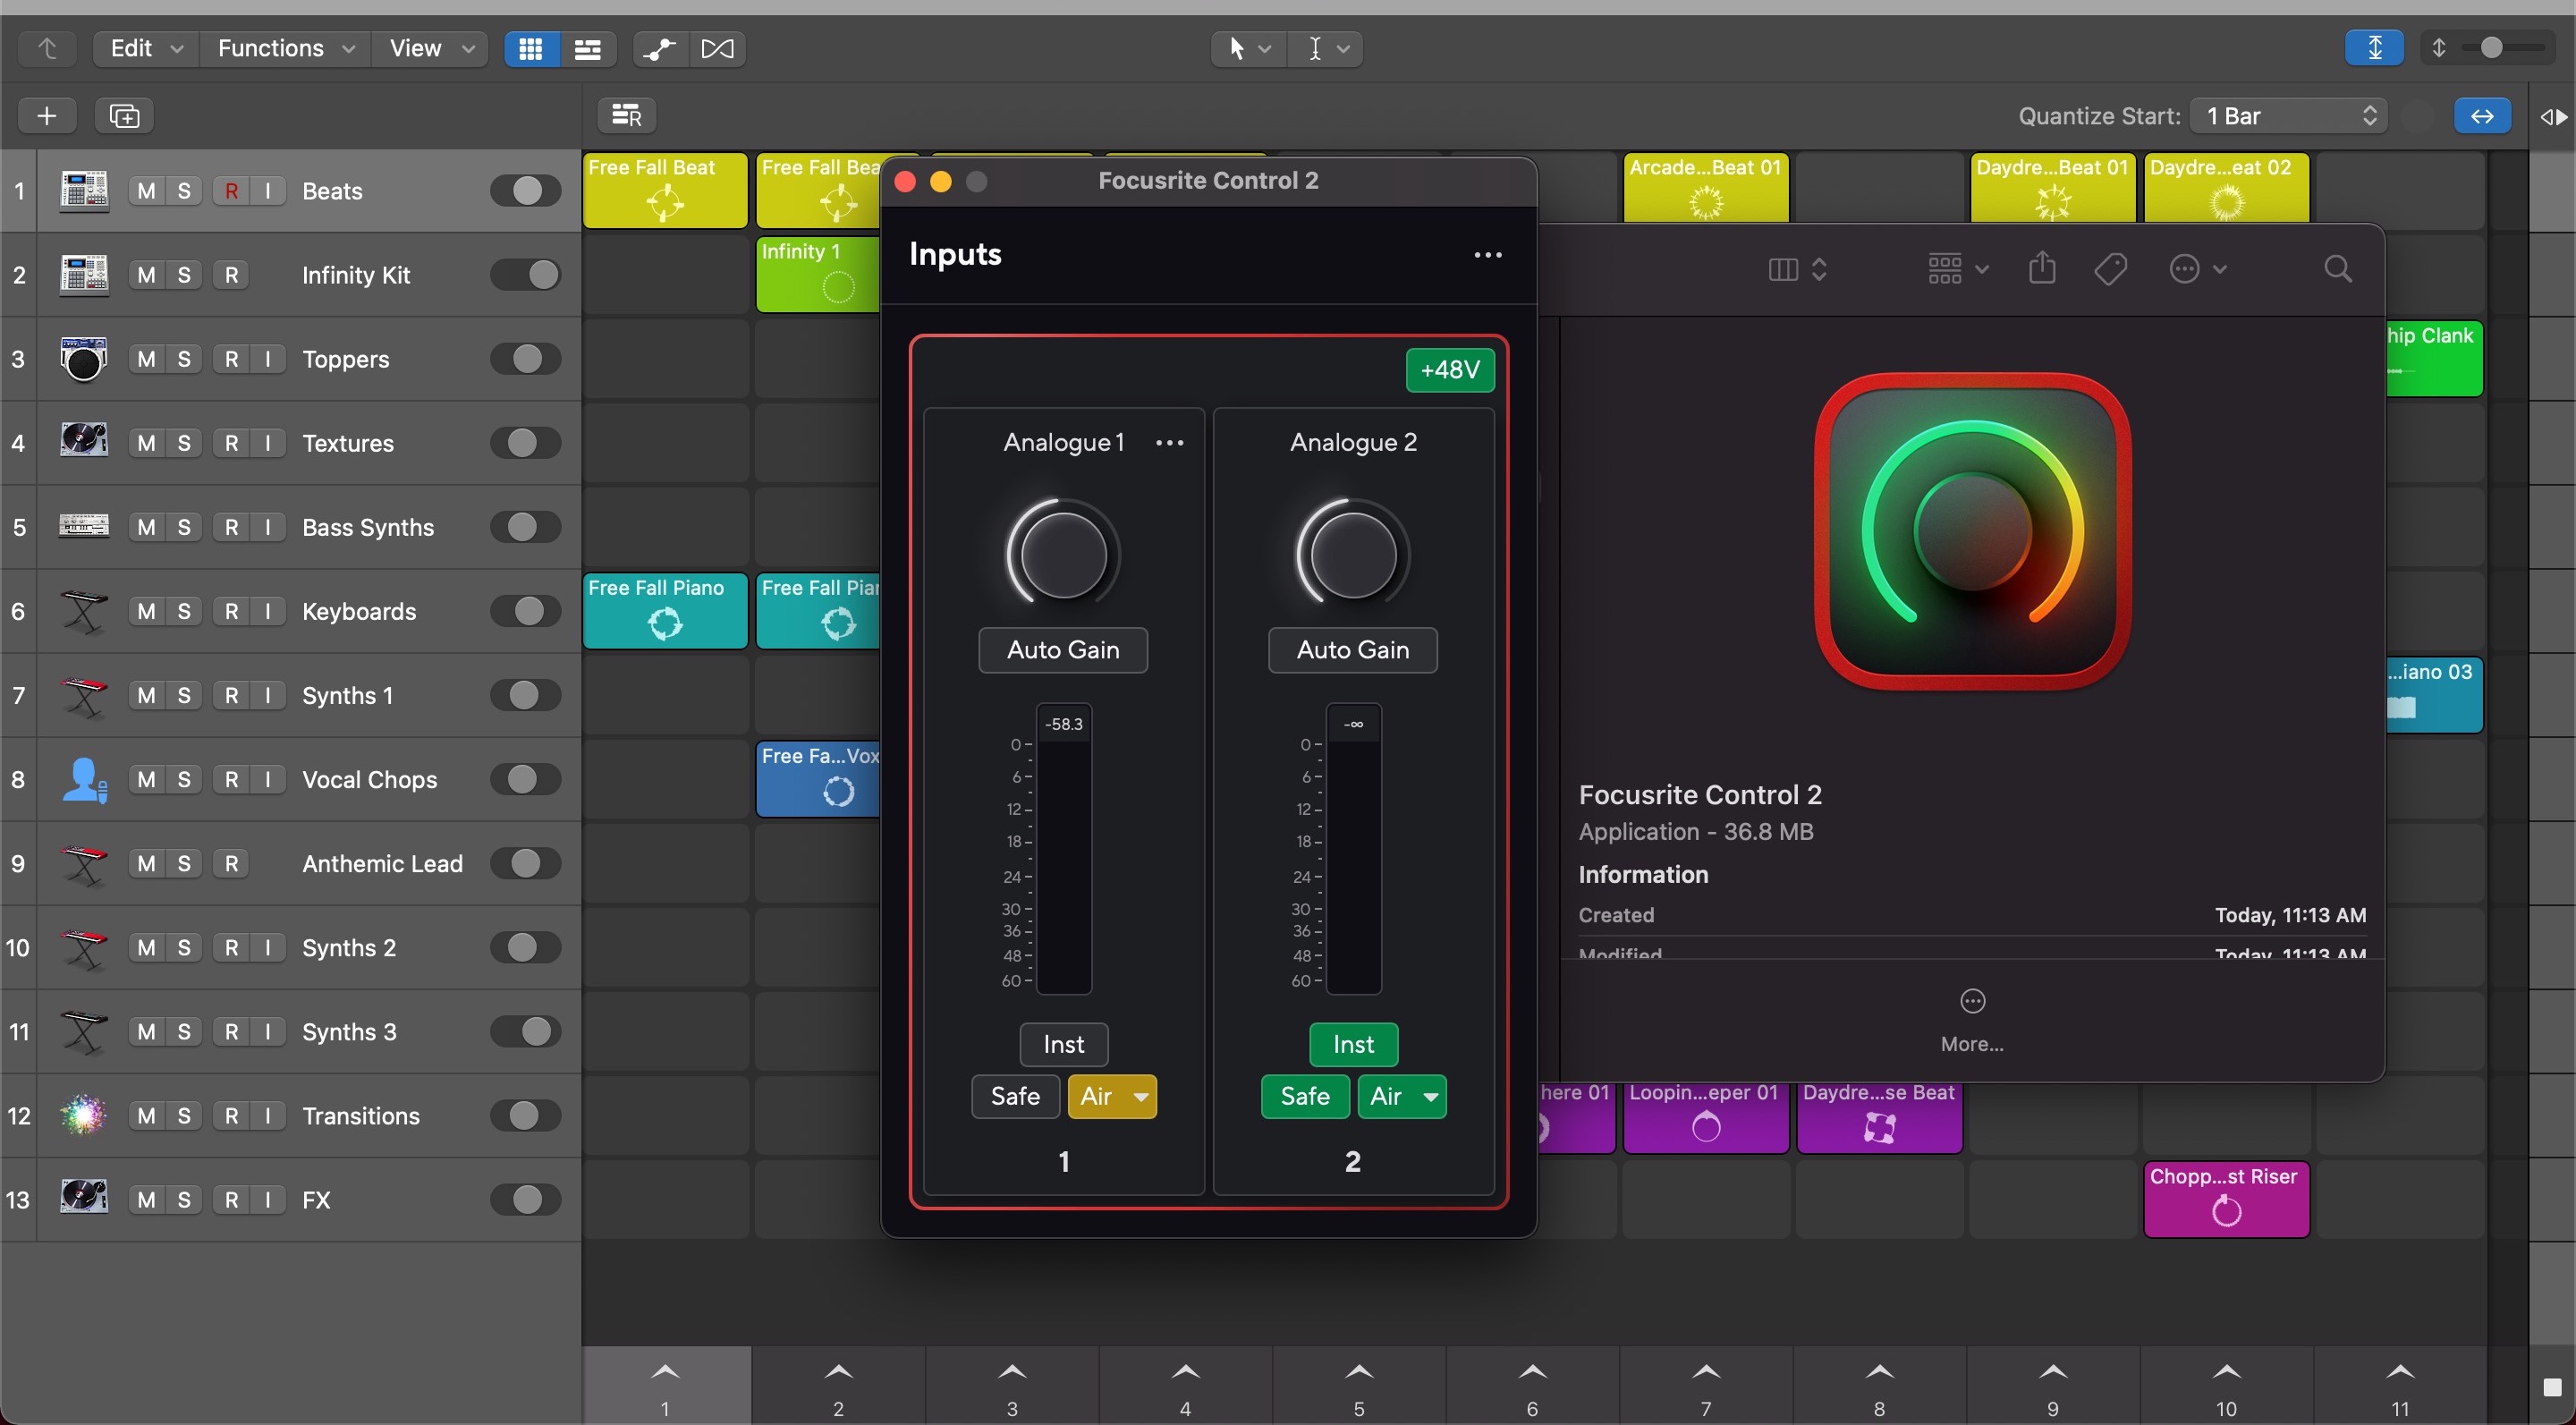Trigger the Free Fall Beat cell
This screenshot has width=2576, height=1425.
tap(664, 190)
